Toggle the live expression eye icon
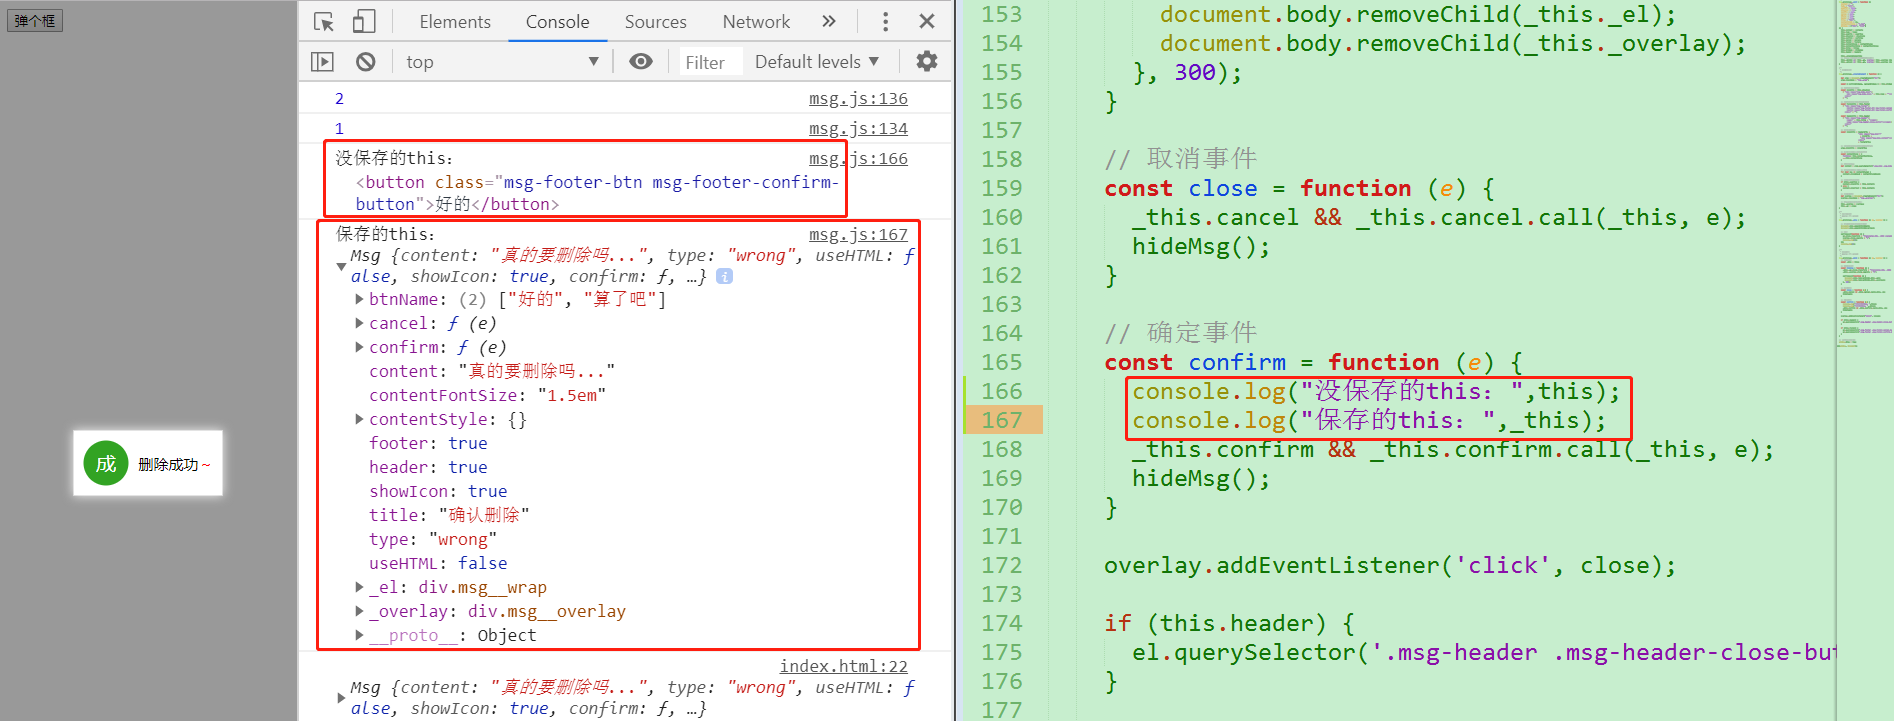 click(641, 62)
